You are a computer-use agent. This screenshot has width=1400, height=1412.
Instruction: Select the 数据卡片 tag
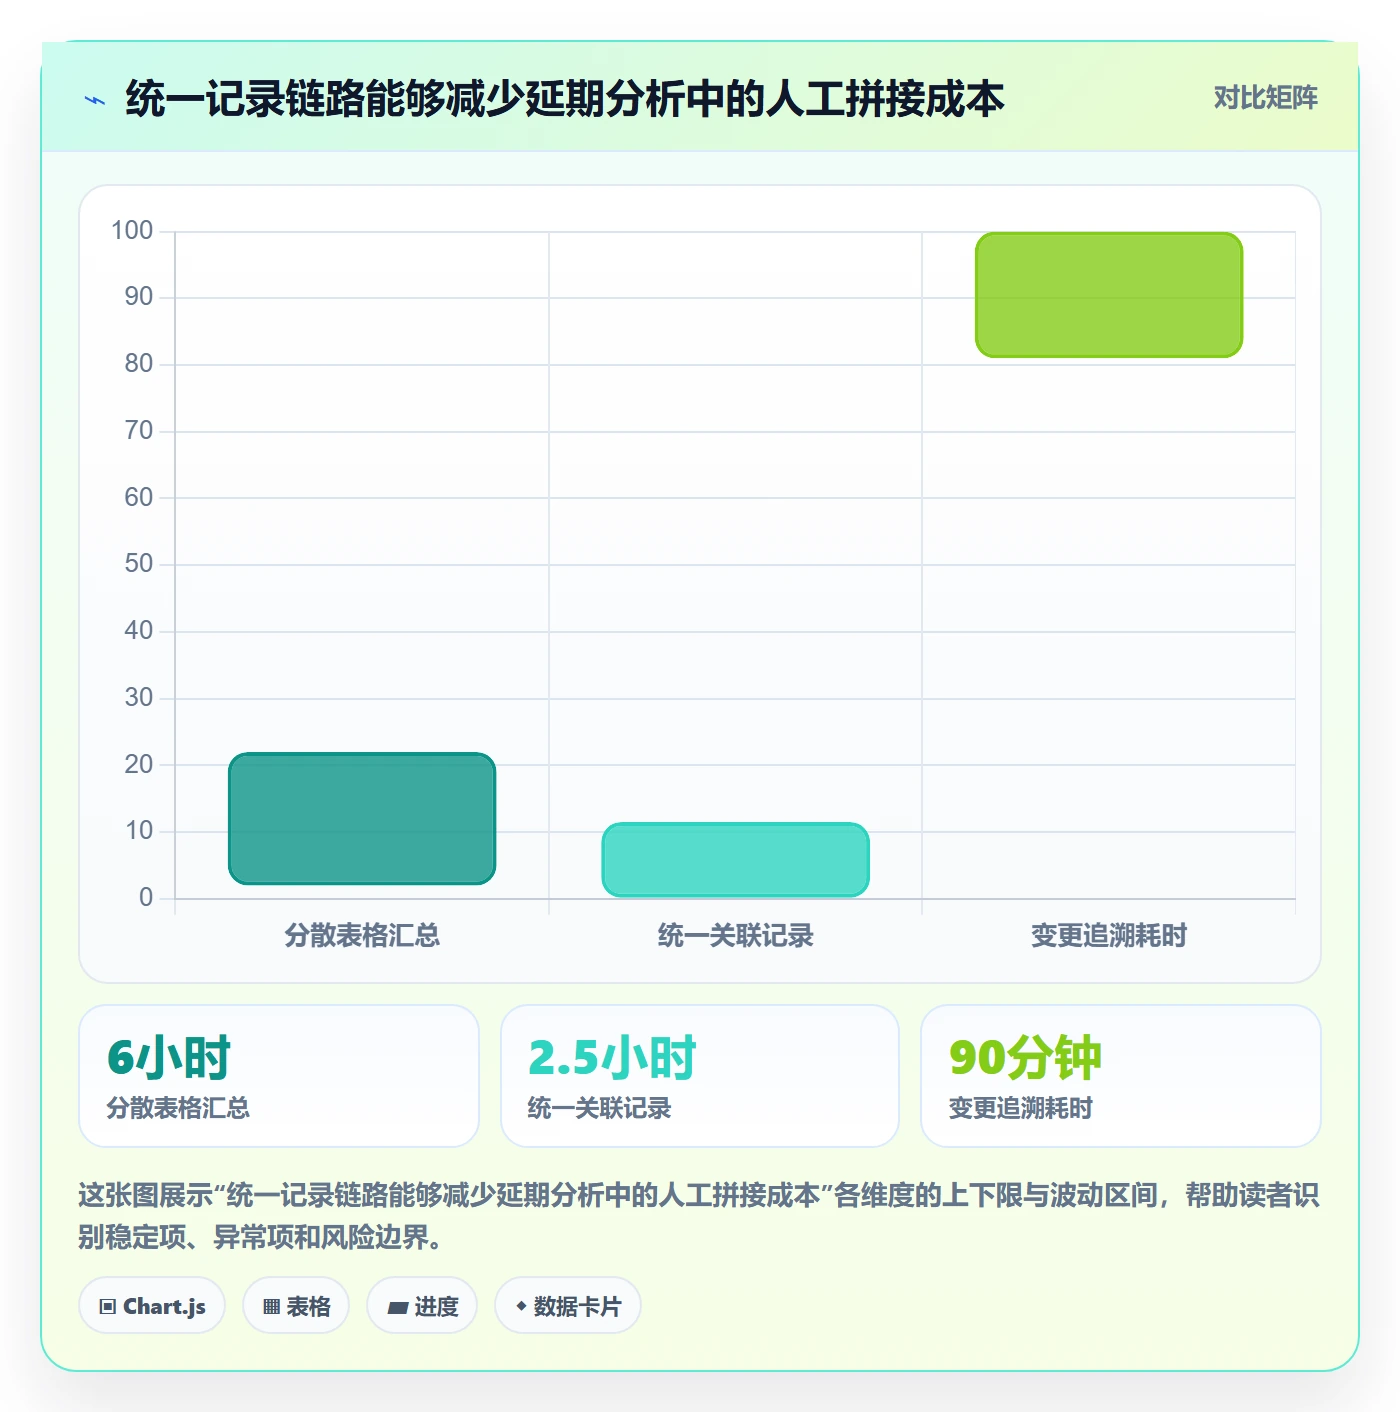point(568,1306)
